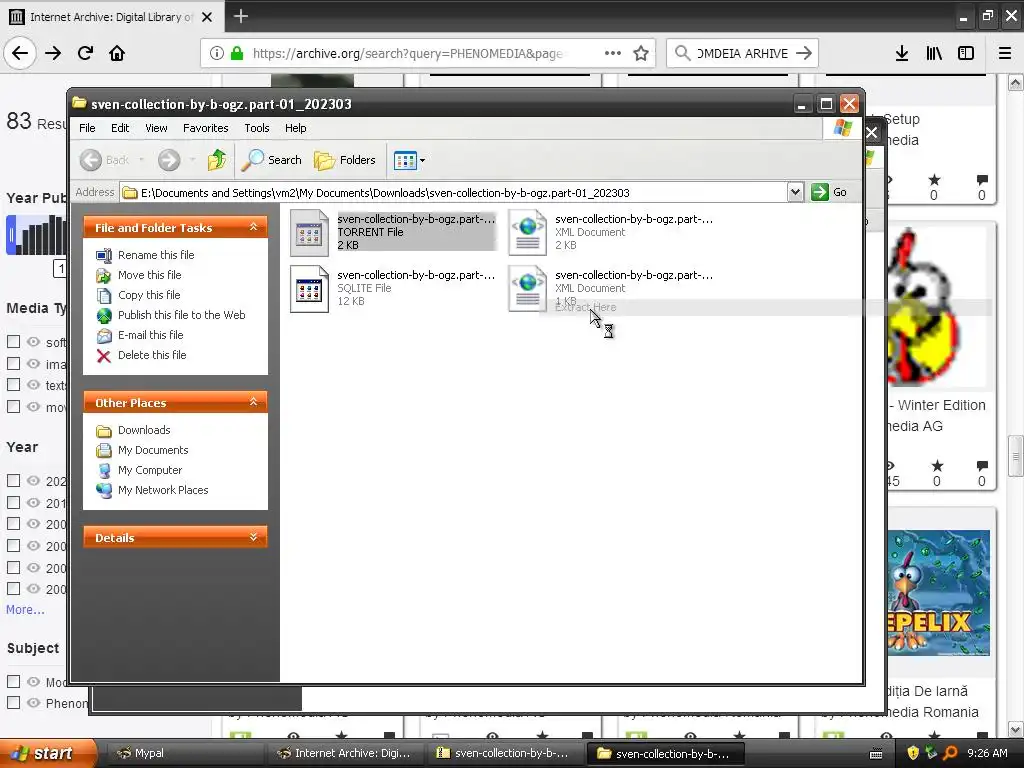This screenshot has height=768, width=1024.
Task: Check the 'soft' media type checkbox
Action: coord(13,342)
